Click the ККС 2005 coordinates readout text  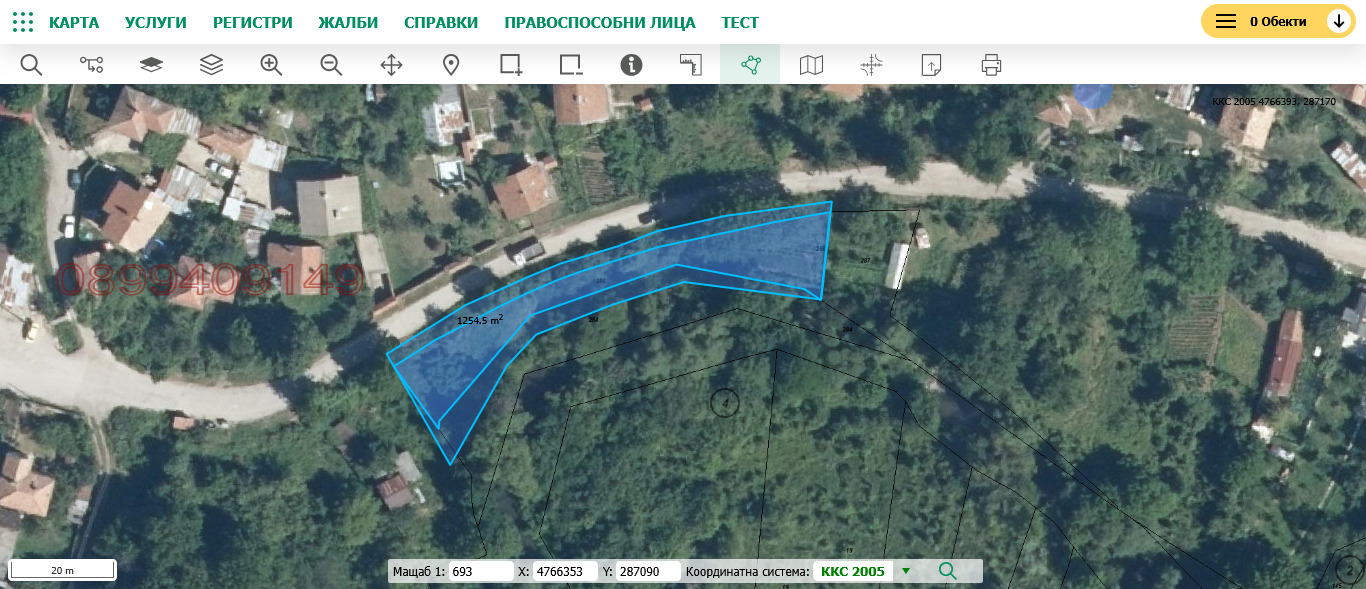pyautogui.click(x=1273, y=101)
